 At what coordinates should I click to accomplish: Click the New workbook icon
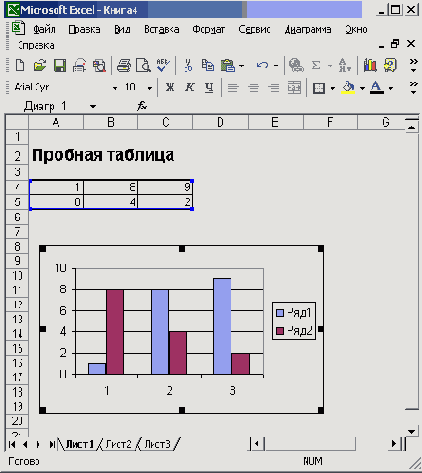[20, 65]
